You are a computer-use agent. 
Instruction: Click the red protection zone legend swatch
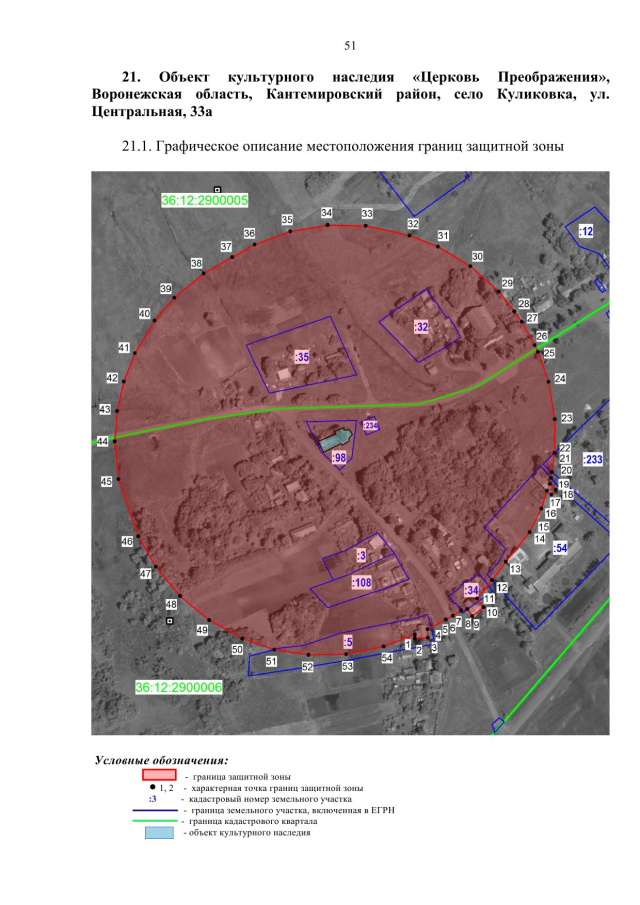coord(160,775)
